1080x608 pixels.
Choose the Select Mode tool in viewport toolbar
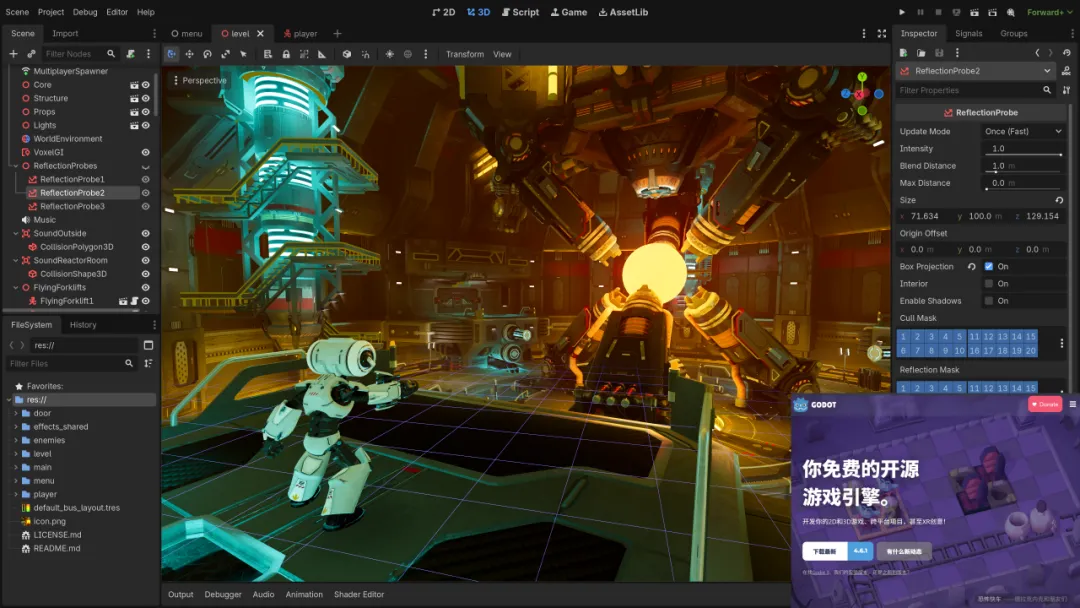[x=172, y=54]
